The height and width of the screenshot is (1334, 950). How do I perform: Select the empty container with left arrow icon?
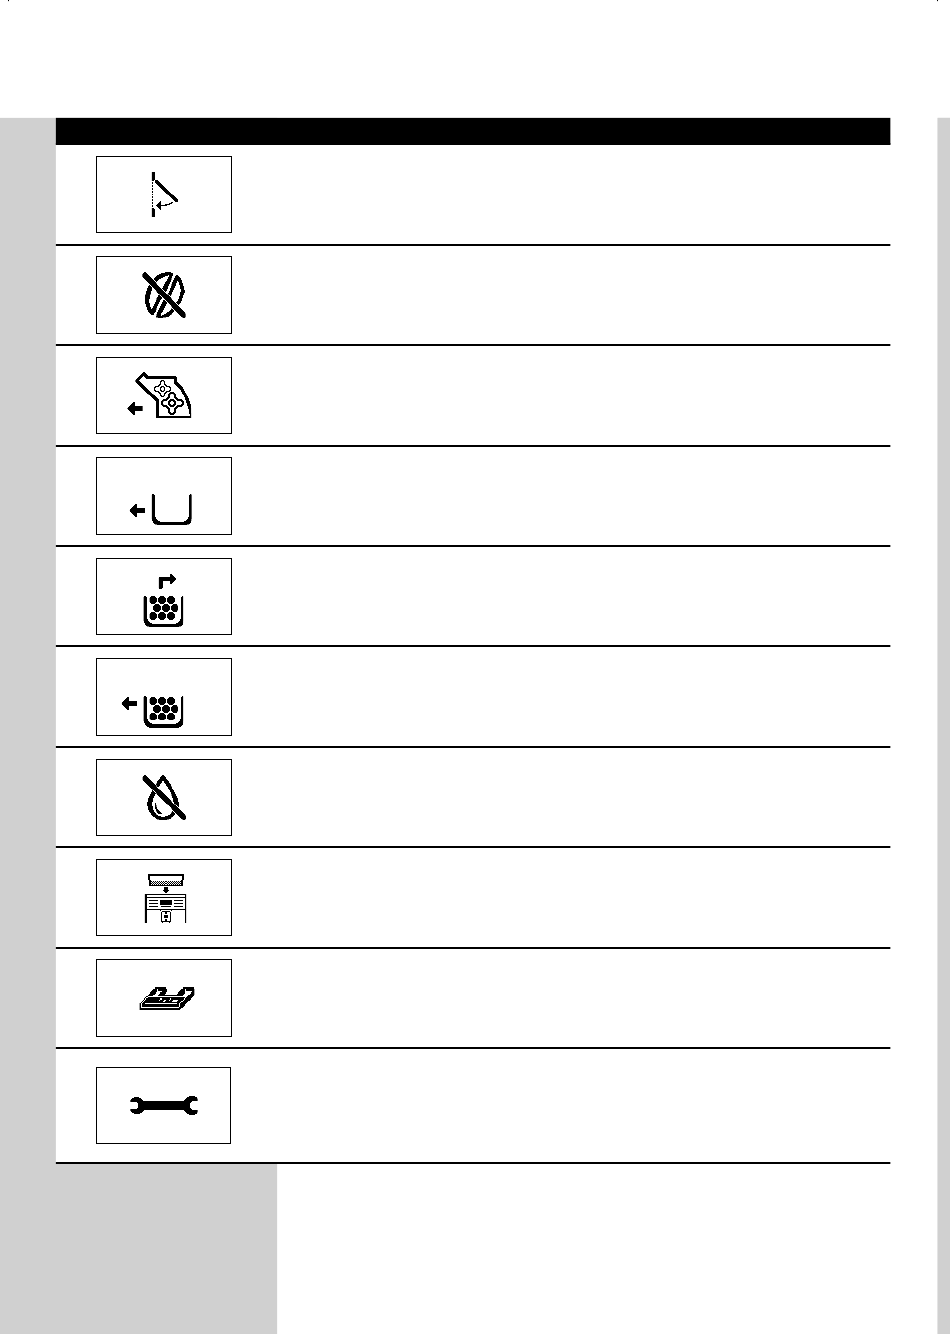163,496
